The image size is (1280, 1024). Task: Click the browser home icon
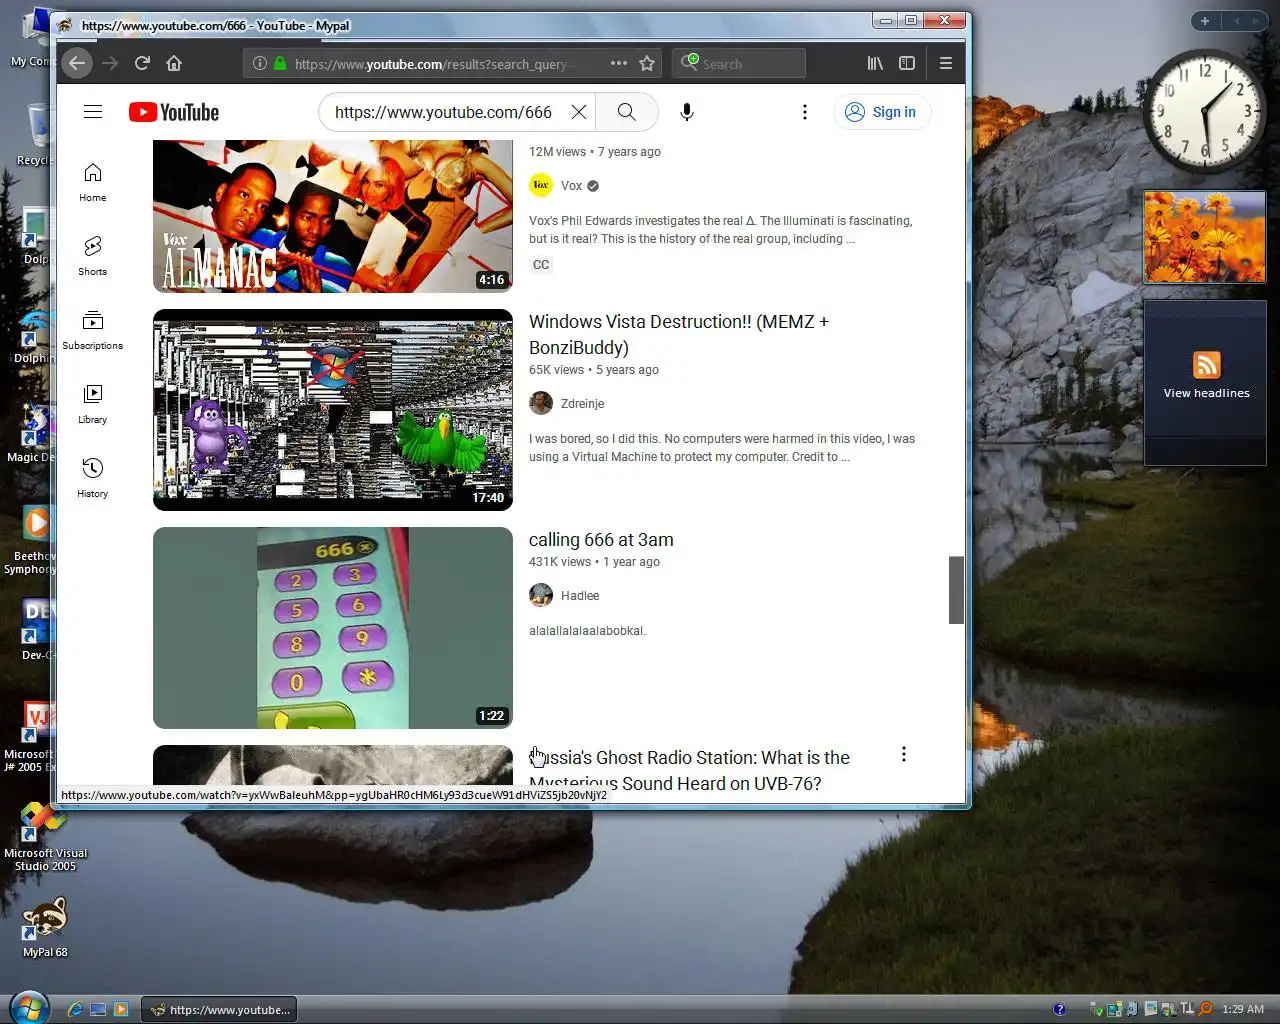[x=174, y=63]
